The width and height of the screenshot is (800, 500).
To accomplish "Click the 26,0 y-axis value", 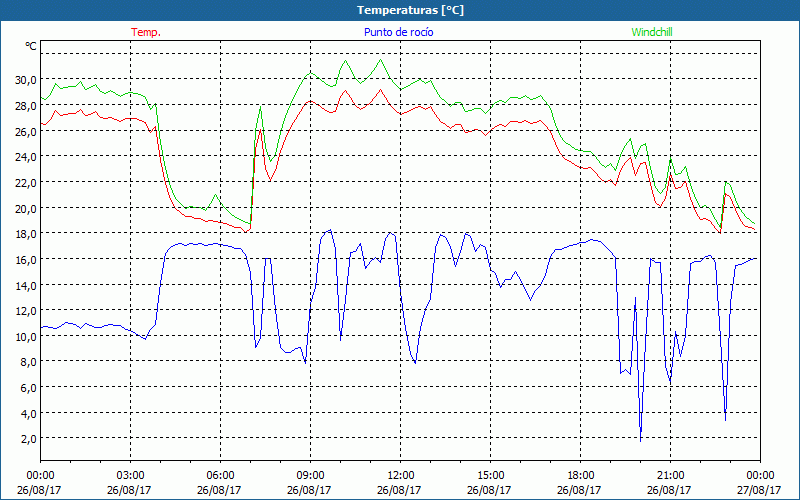I will point(27,131).
